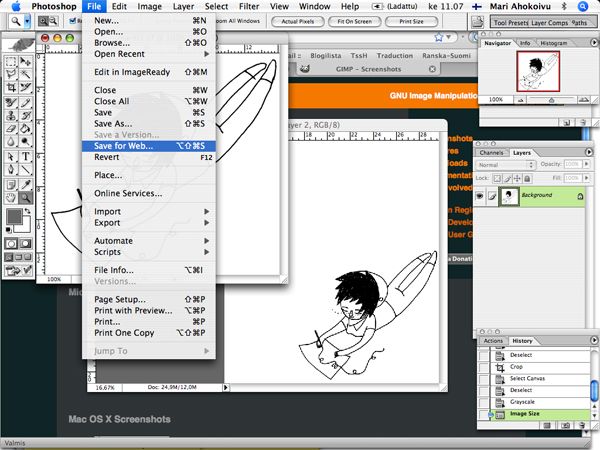Open the Layers panel flyout menu
The height and width of the screenshot is (450, 600).
coord(589,152)
